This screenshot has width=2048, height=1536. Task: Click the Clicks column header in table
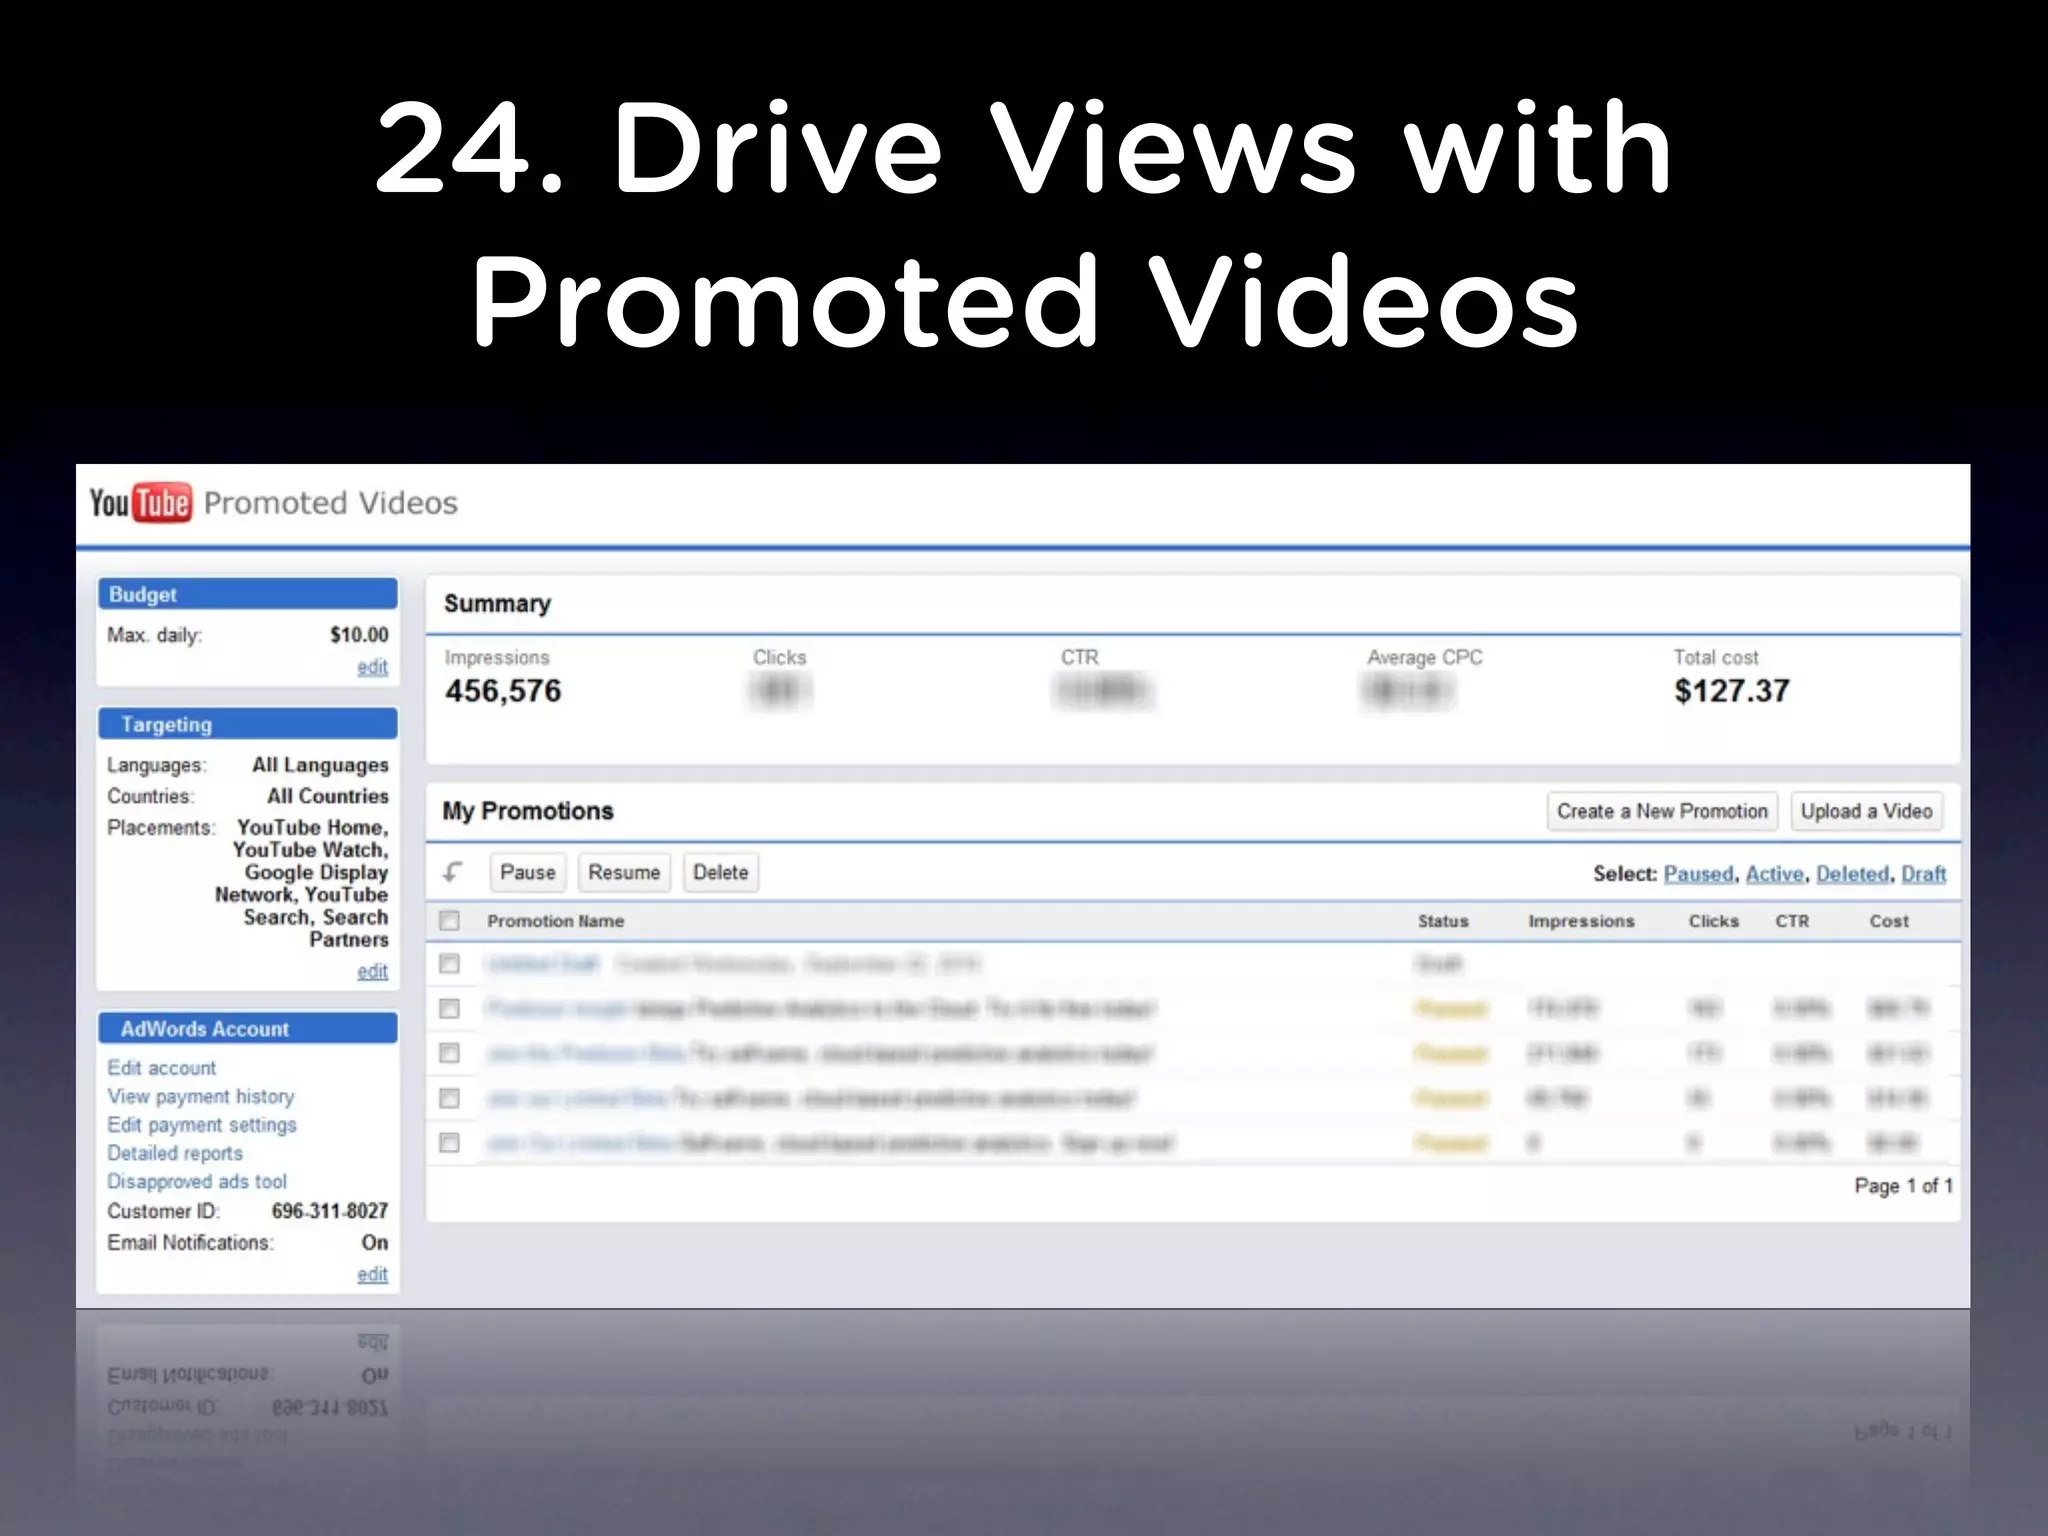click(1713, 921)
